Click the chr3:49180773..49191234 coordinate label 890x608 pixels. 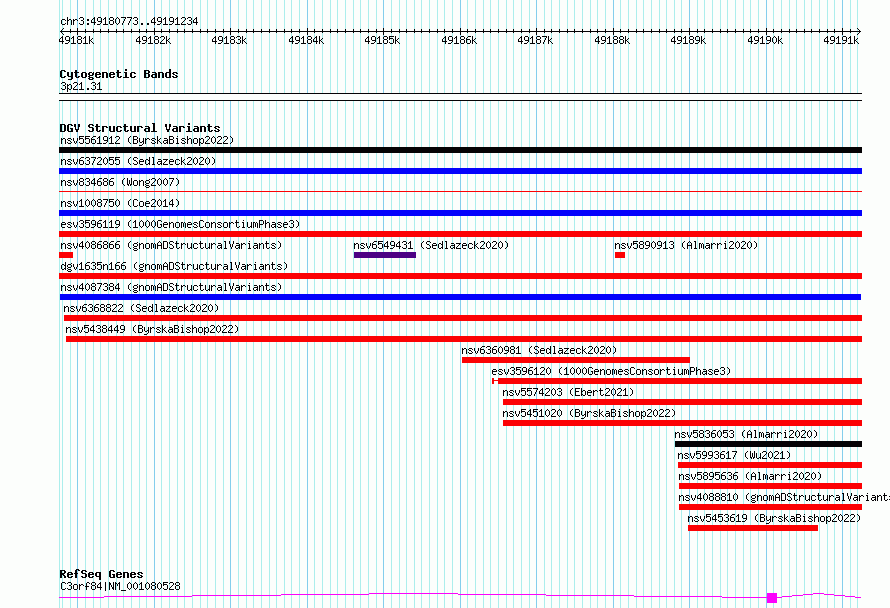pyautogui.click(x=129, y=22)
